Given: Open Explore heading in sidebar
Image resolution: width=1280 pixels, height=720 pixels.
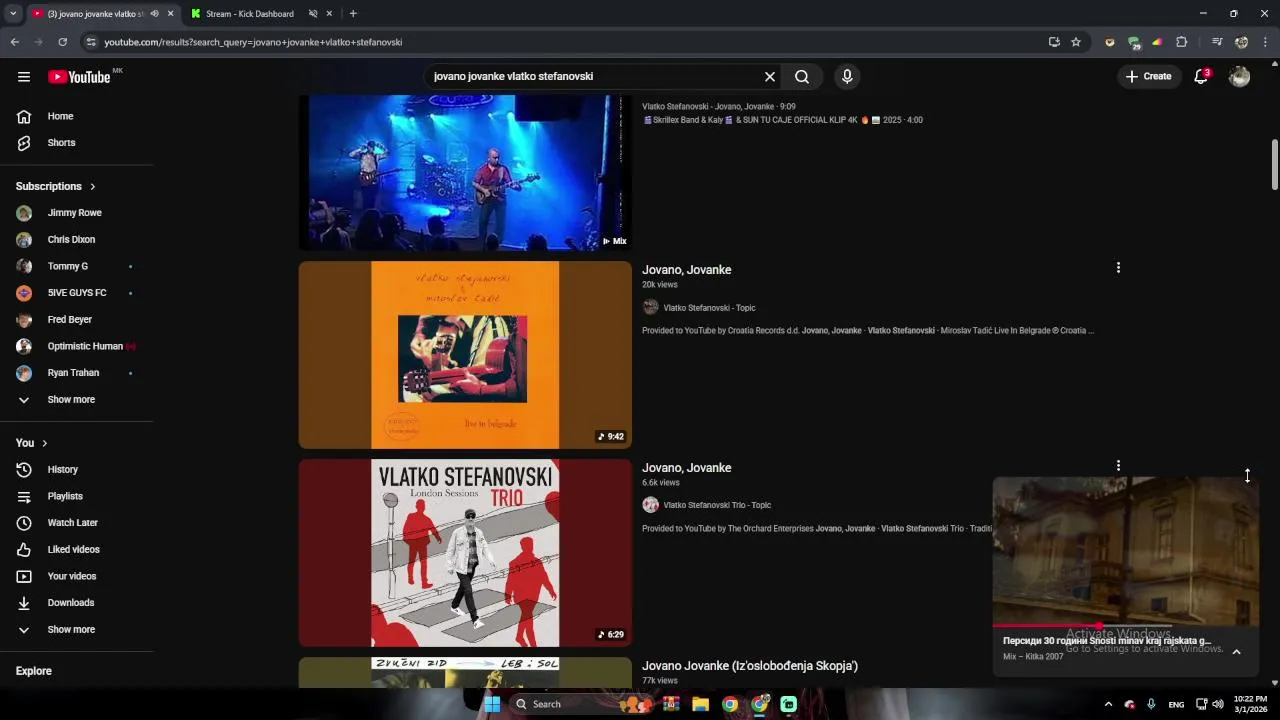Looking at the screenshot, I should pyautogui.click(x=34, y=671).
